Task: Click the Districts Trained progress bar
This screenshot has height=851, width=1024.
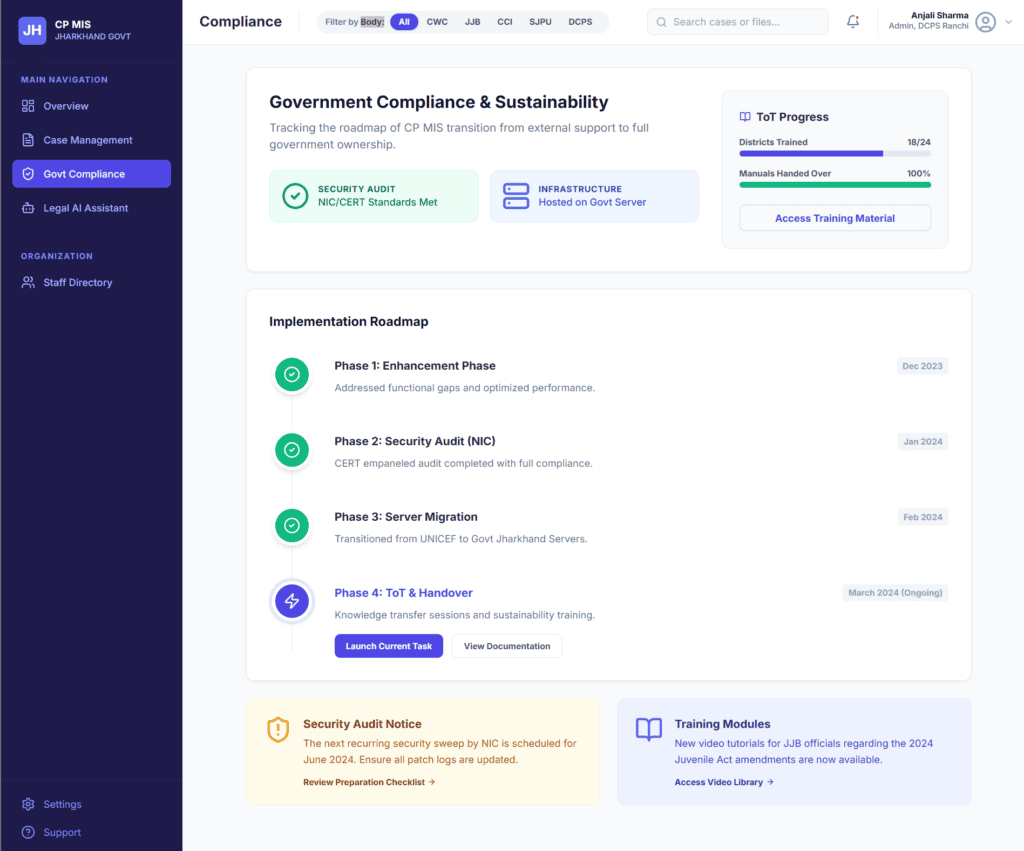Action: (x=834, y=154)
